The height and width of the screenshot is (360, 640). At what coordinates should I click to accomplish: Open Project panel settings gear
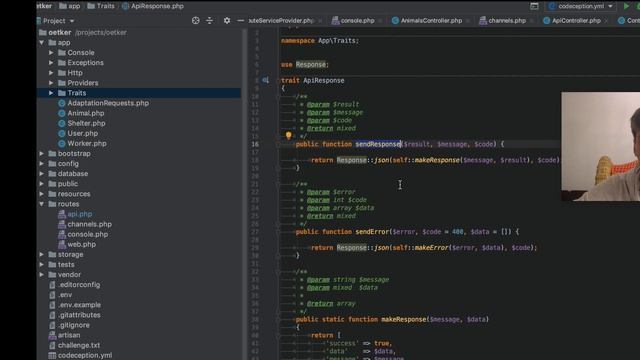[x=227, y=20]
